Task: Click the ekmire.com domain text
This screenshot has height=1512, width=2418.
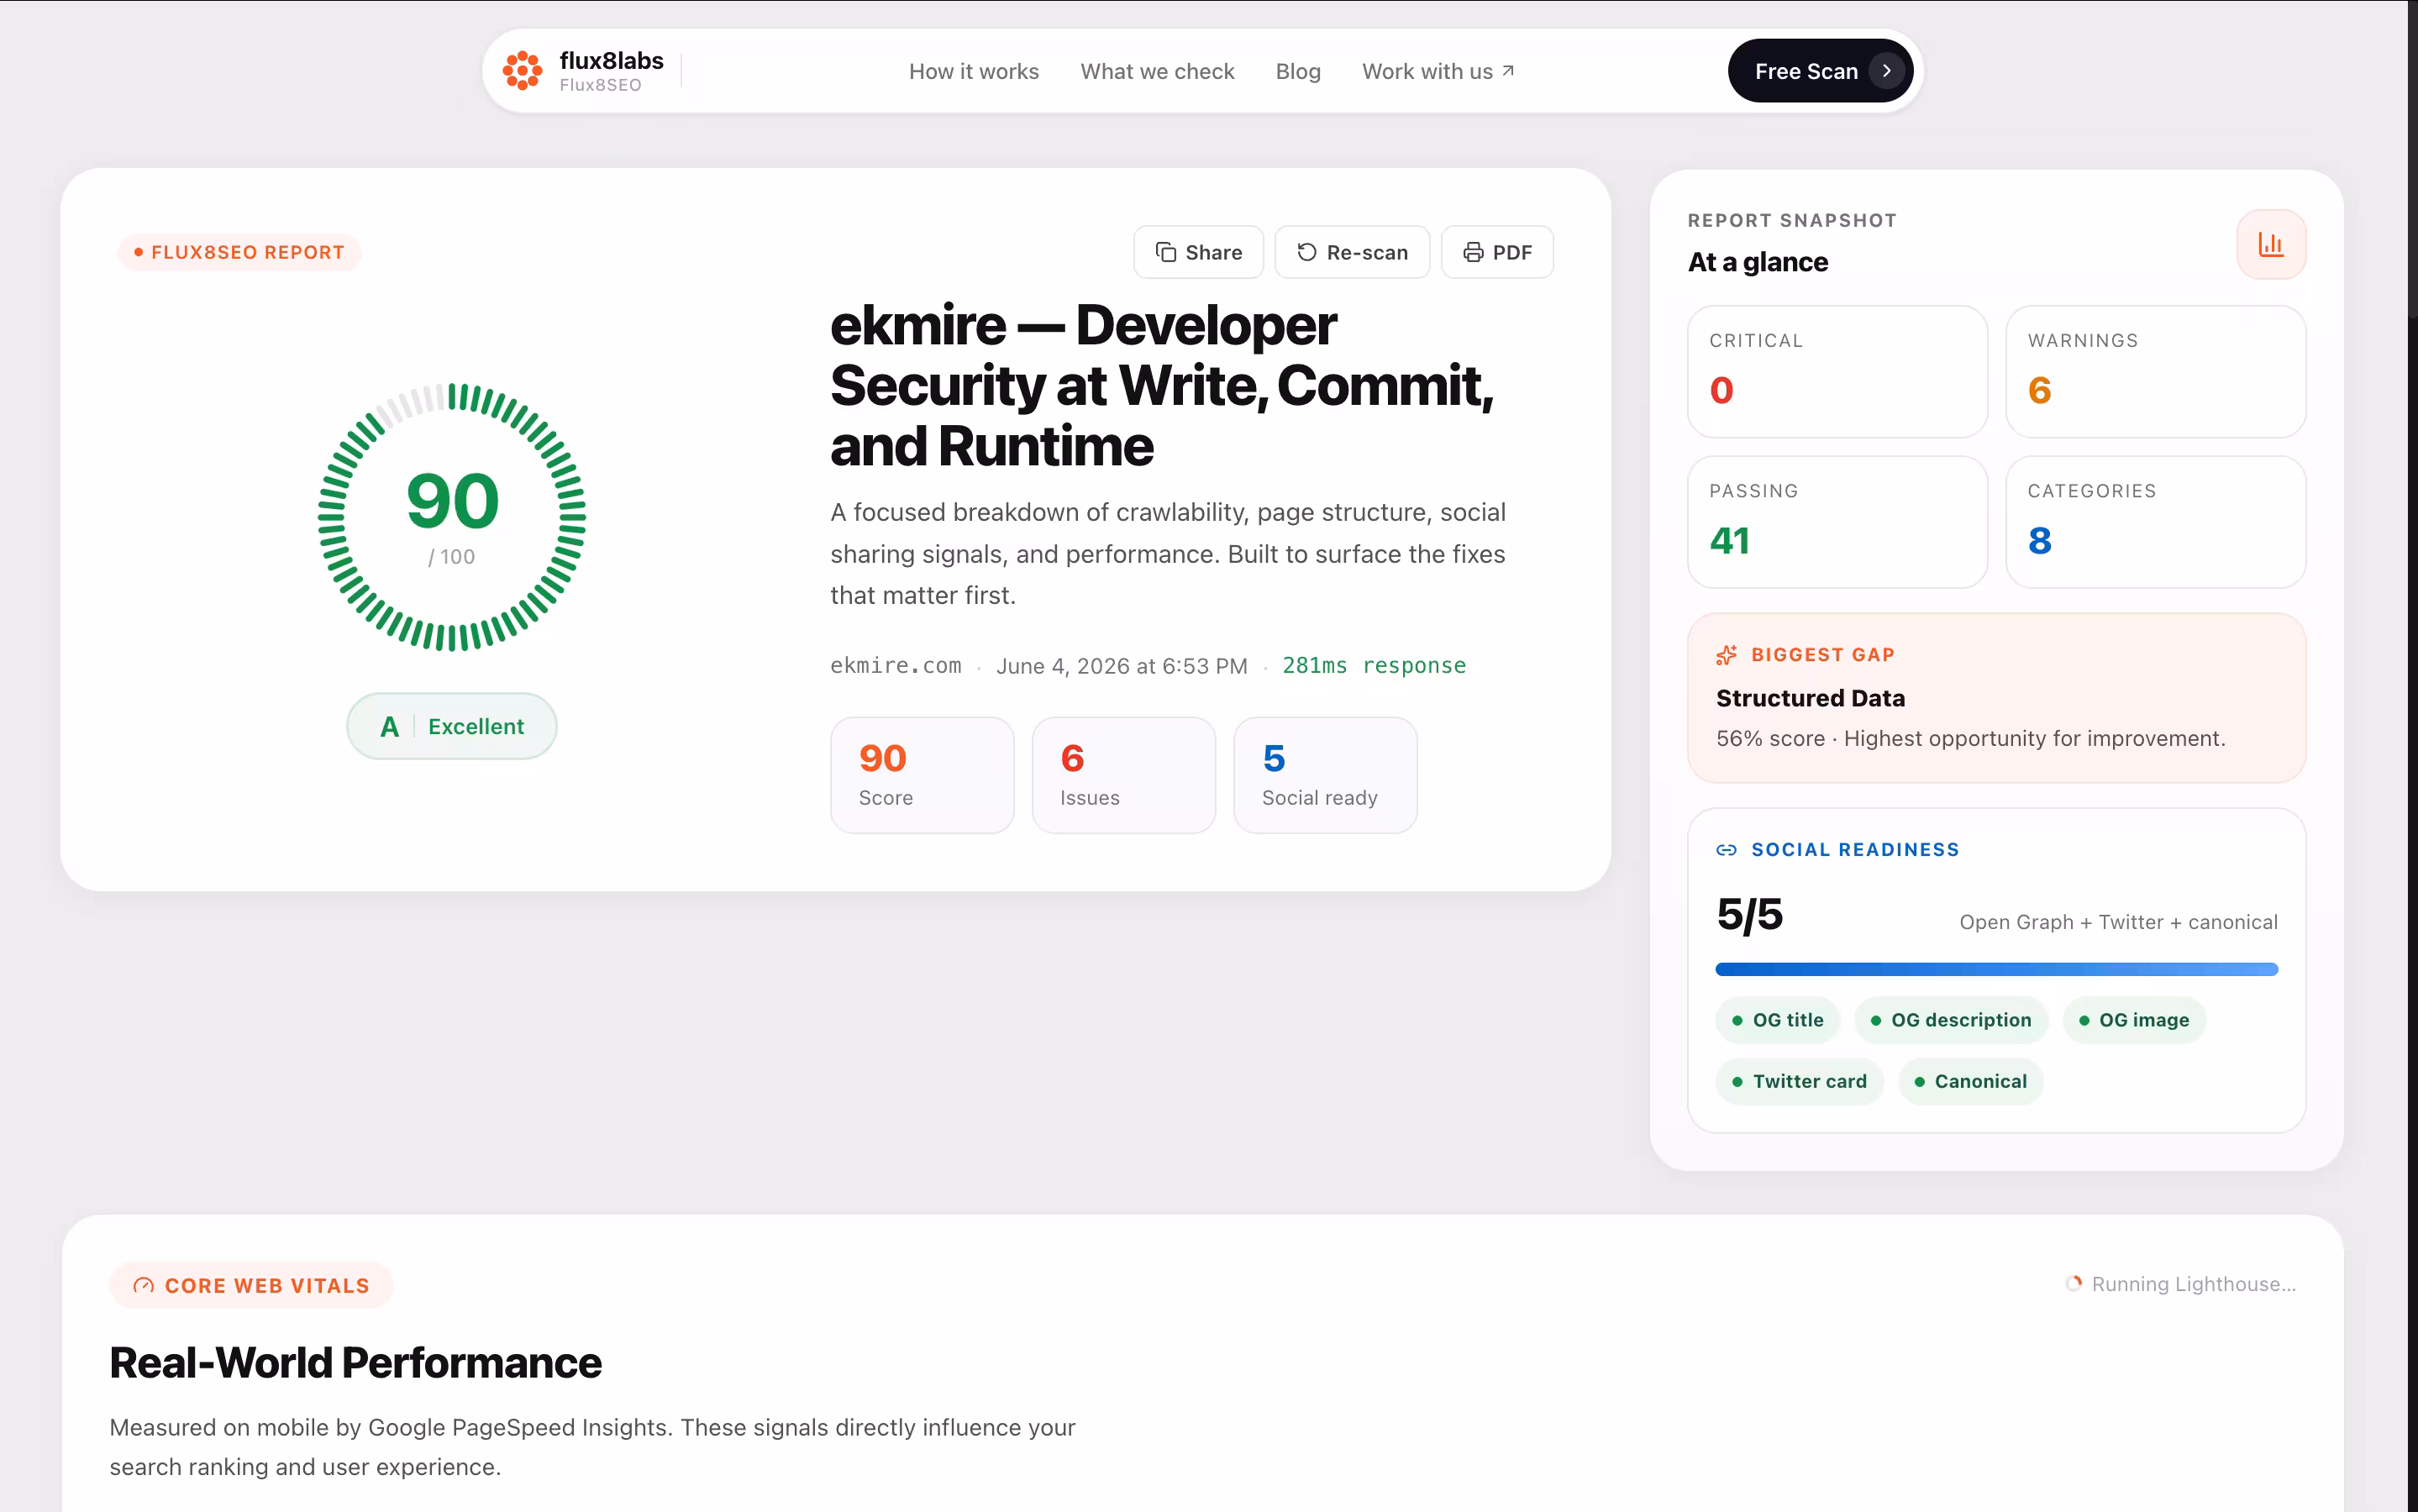Action: tap(895, 666)
